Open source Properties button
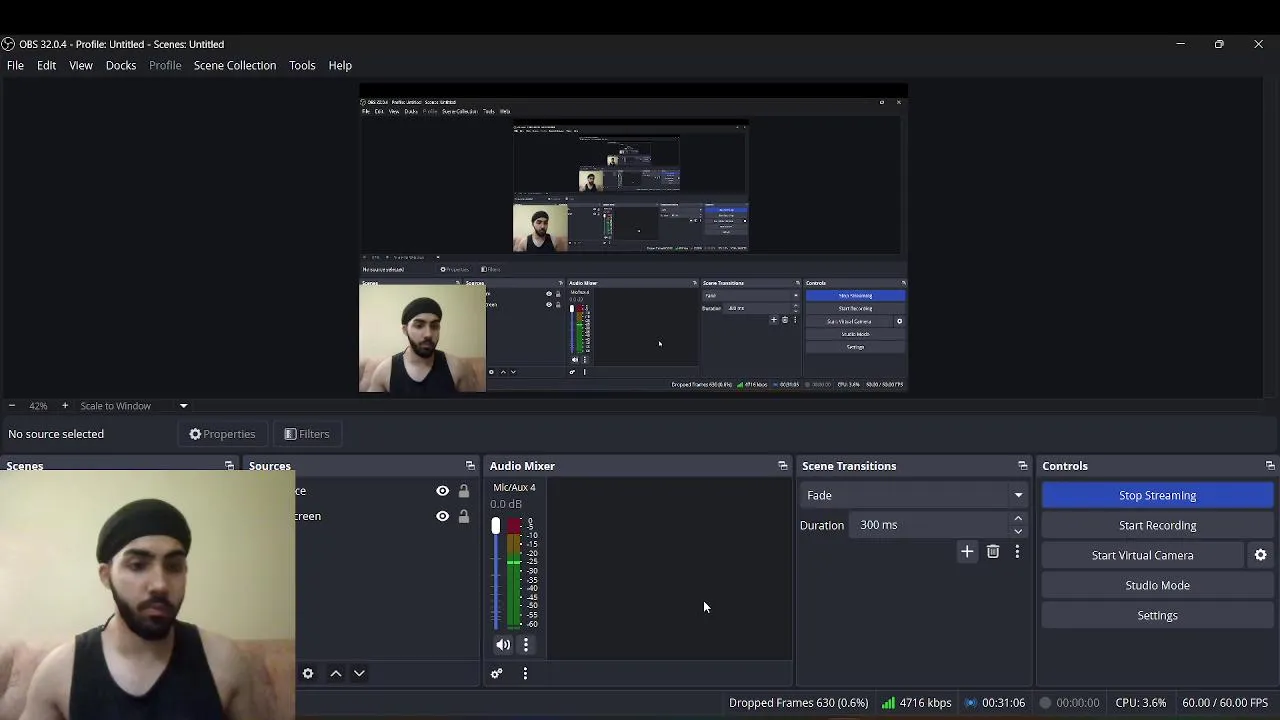 click(222, 434)
